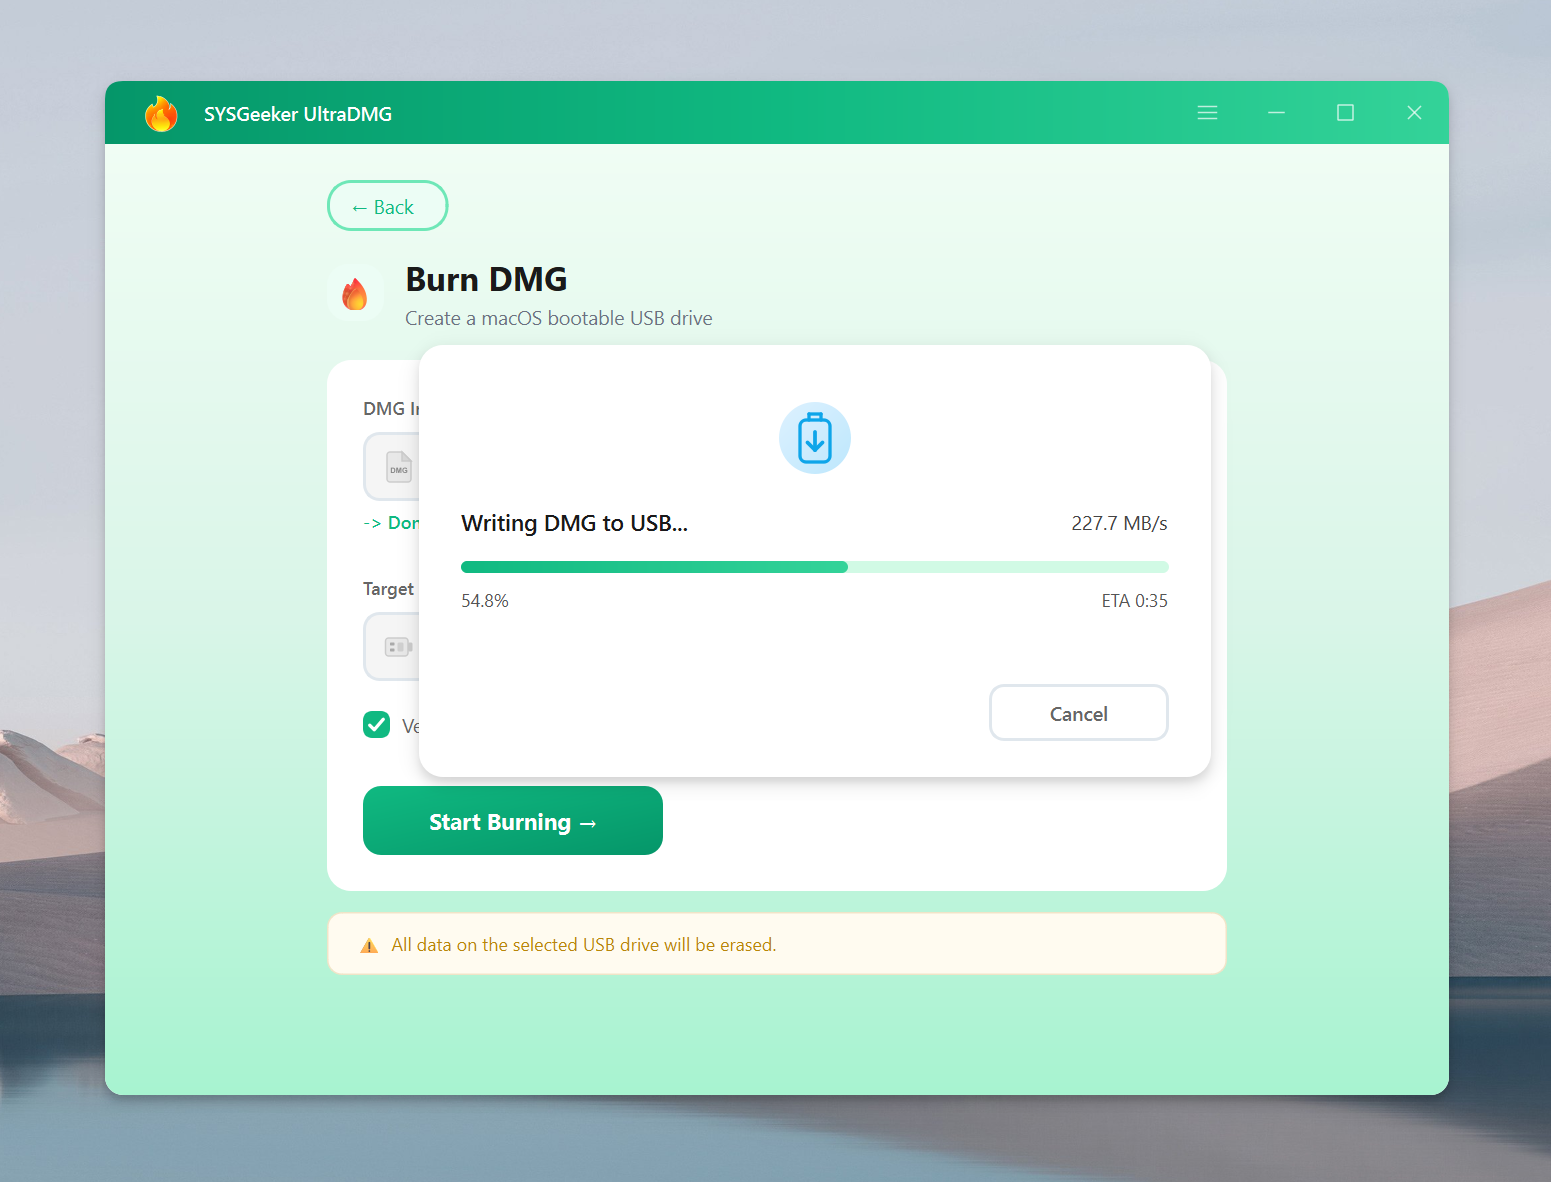Maximize the UltraDMG window

1345,113
